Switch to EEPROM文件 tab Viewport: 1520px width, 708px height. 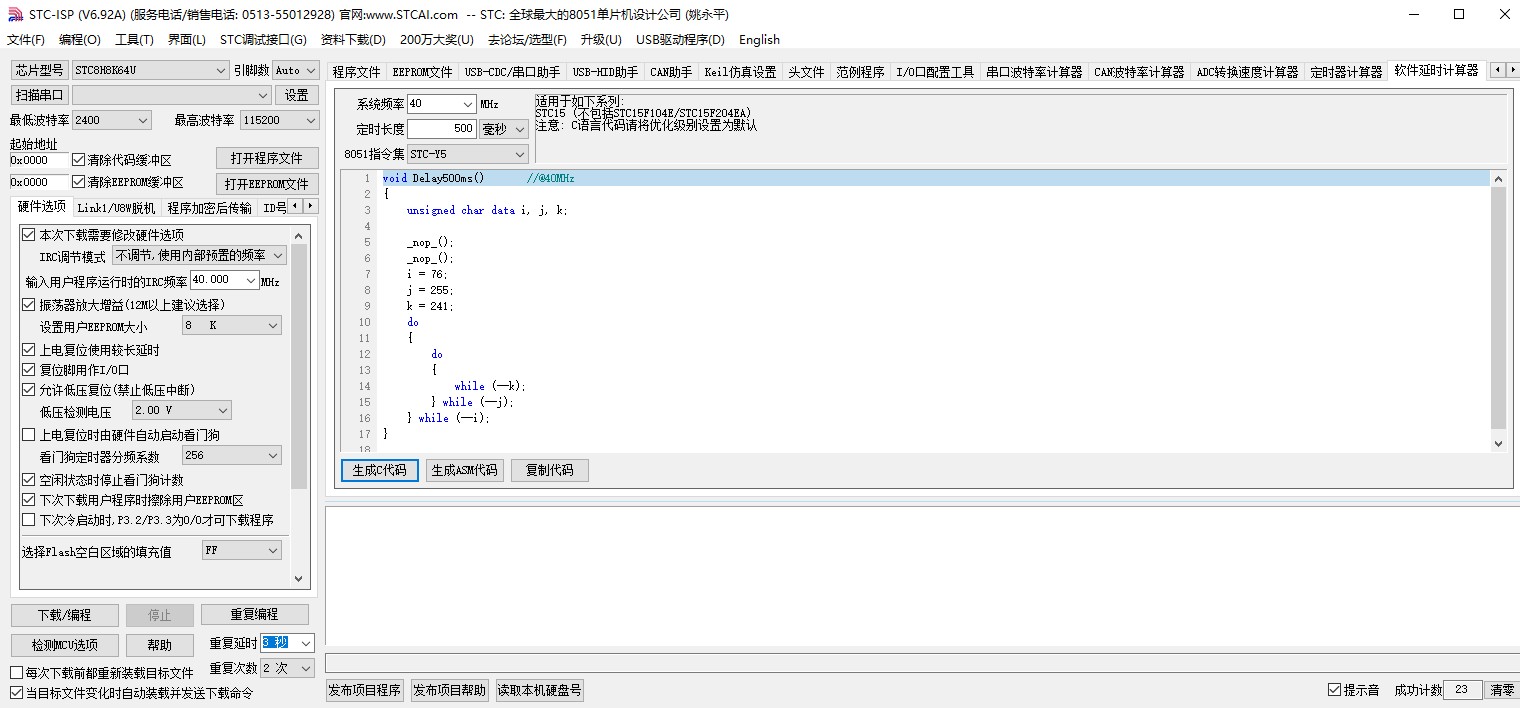(x=422, y=72)
